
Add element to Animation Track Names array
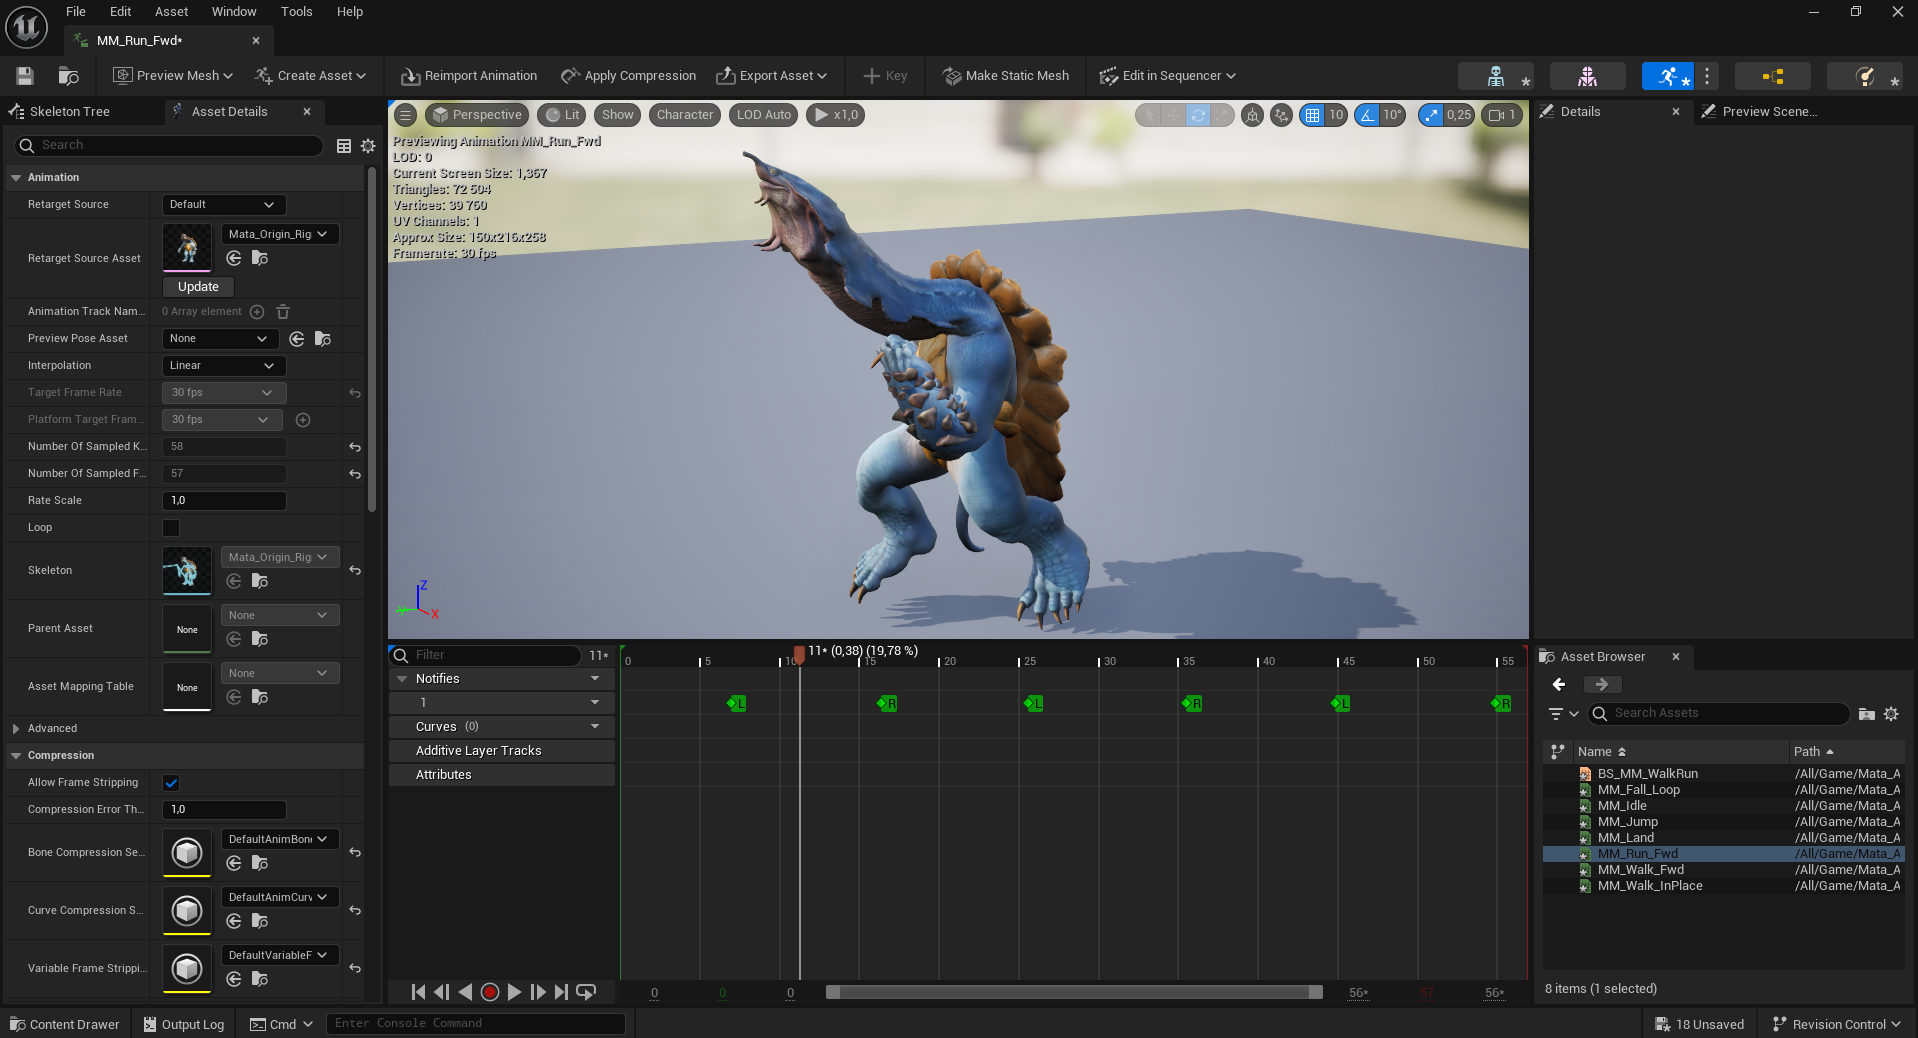257,312
